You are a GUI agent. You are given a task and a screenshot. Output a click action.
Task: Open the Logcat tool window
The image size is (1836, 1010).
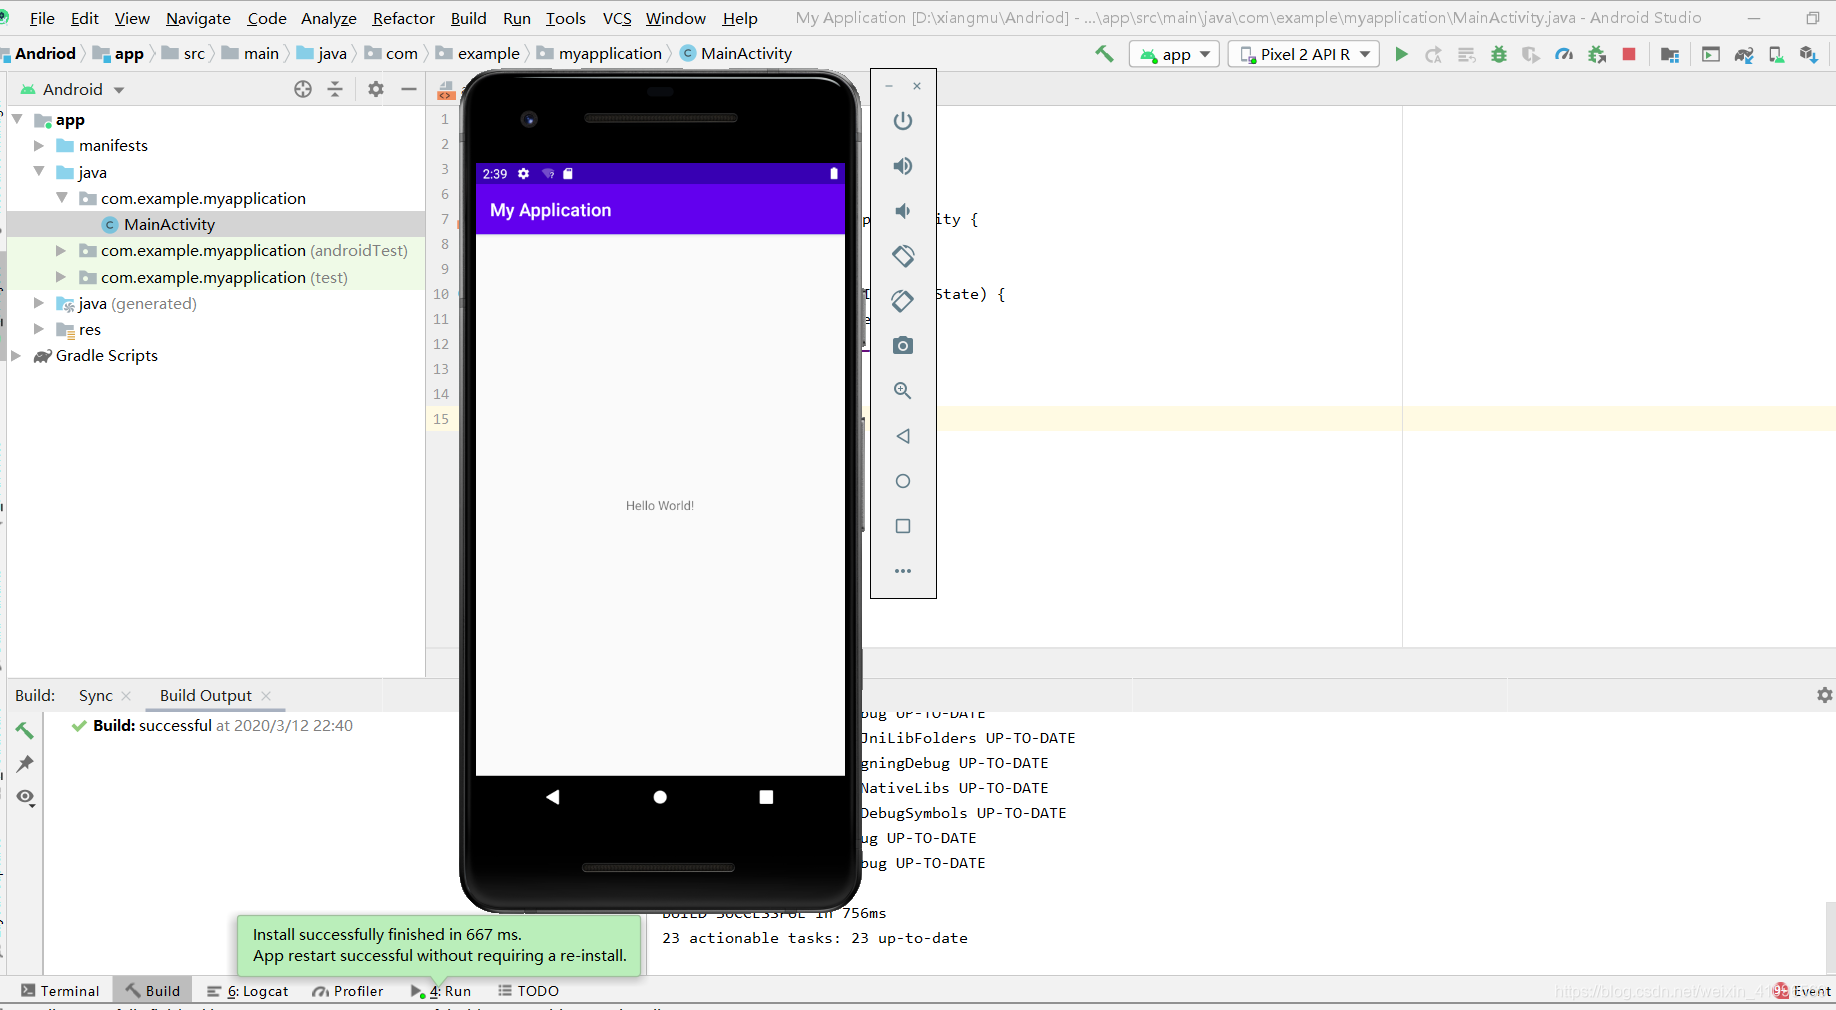248,991
